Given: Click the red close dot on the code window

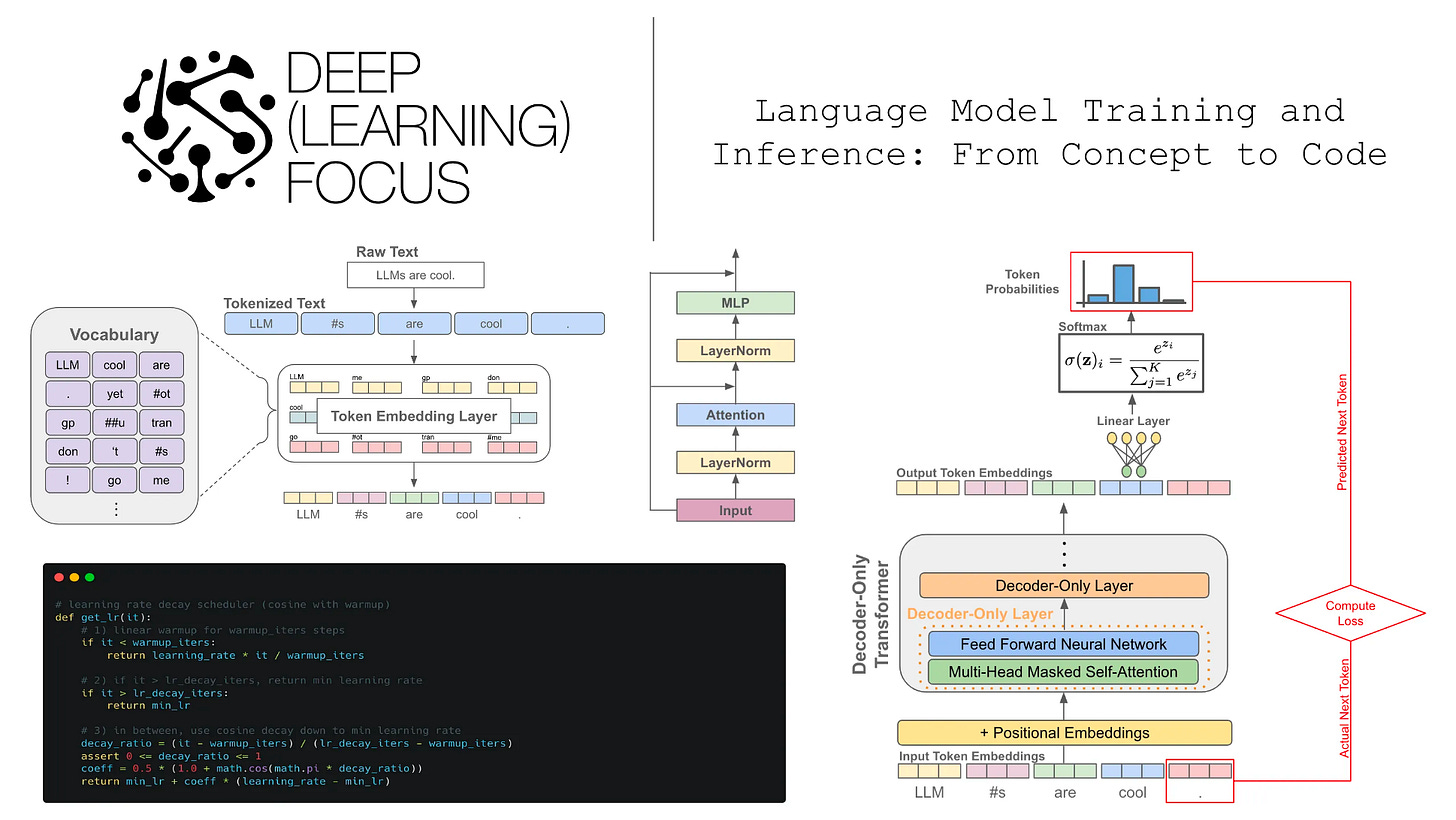Looking at the screenshot, I should tap(59, 577).
